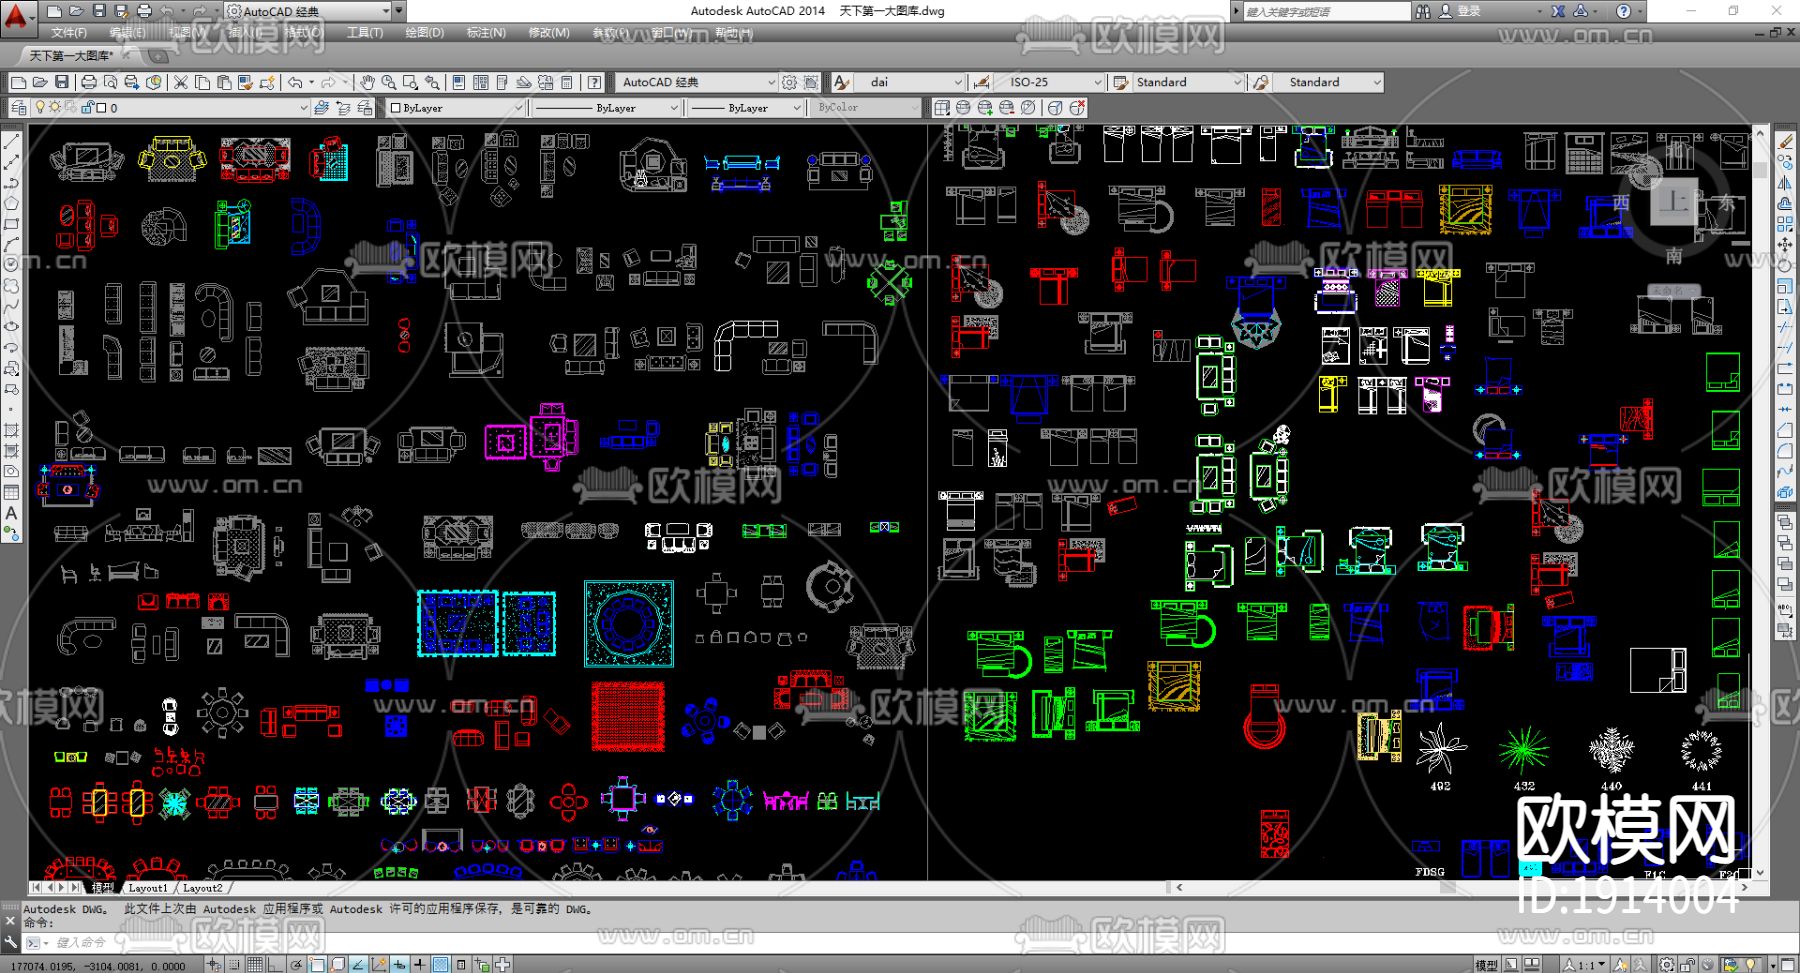The width and height of the screenshot is (1800, 973).
Task: Click the Make Object's Layer Current icon
Action: click(321, 108)
